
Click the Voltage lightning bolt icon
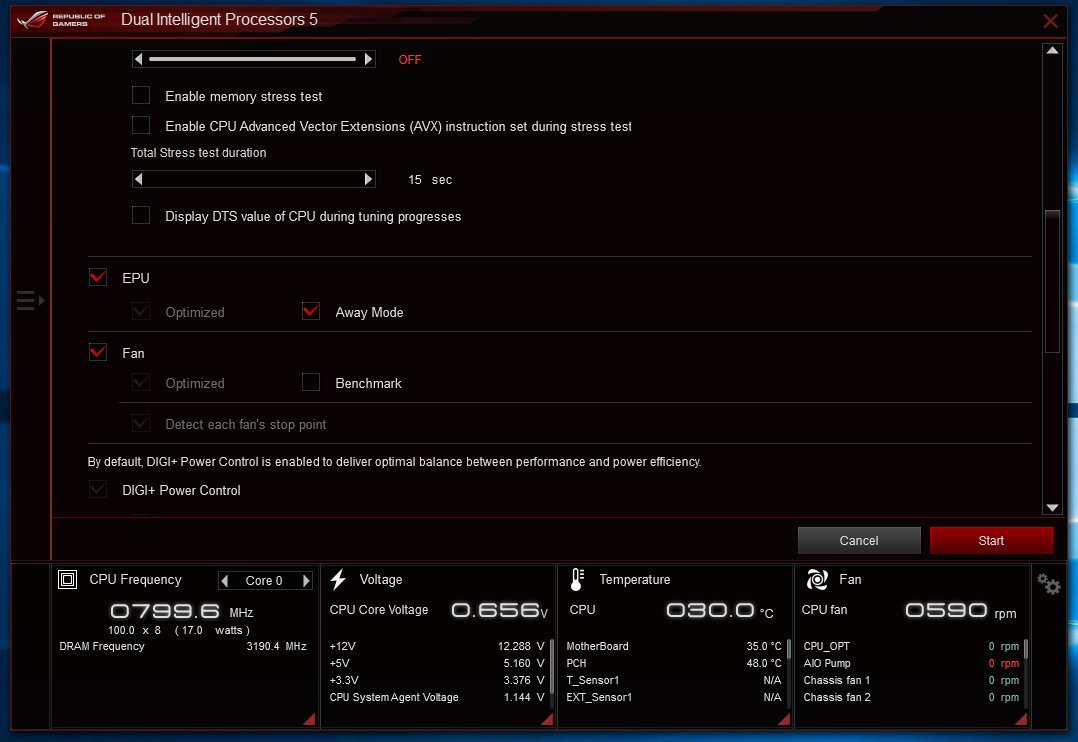[338, 580]
